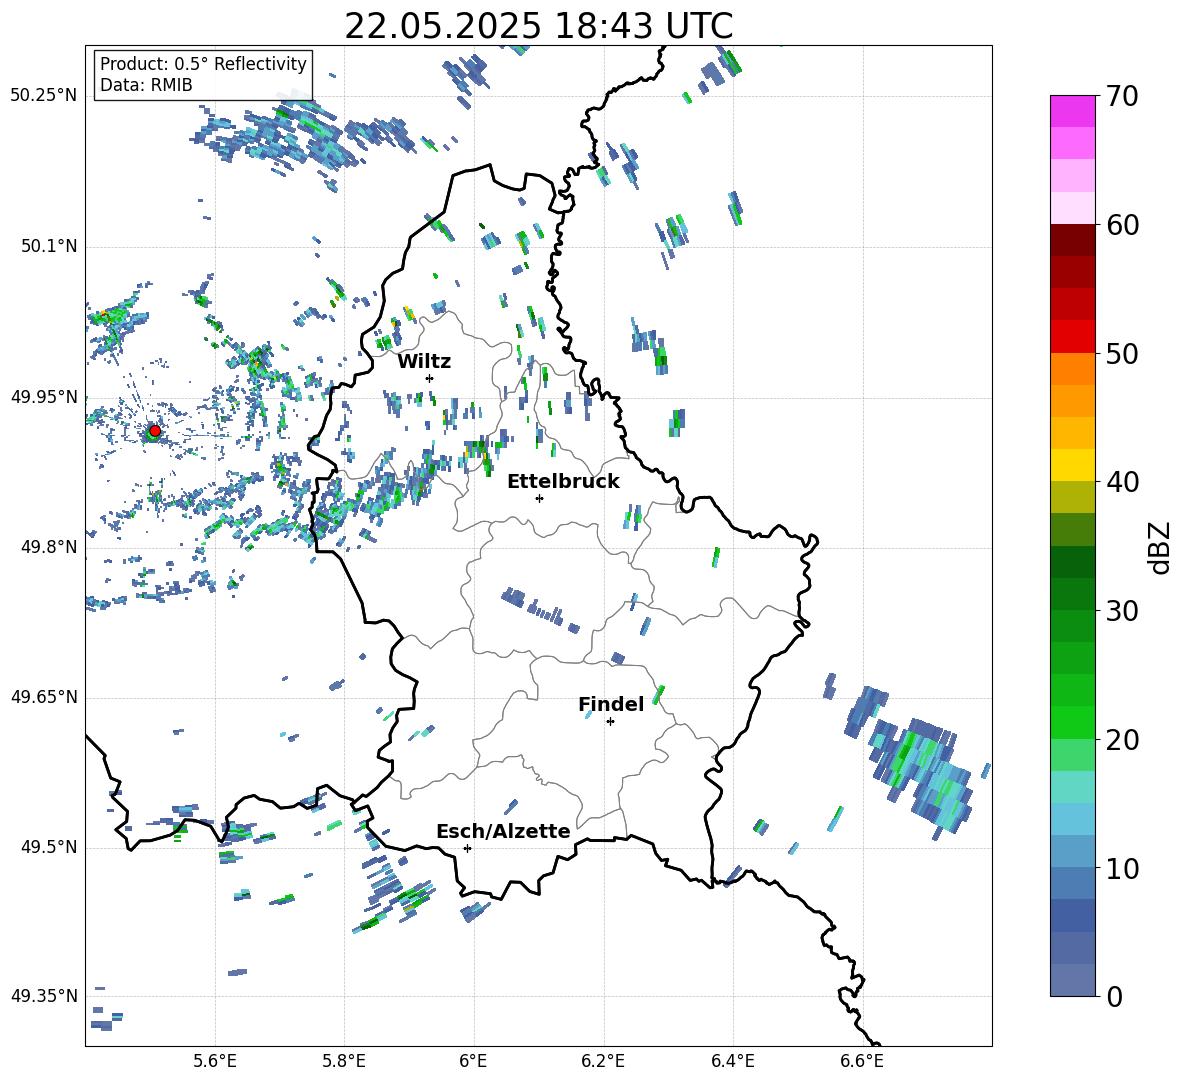Click the bright green swatch just above 20
Viewport: 1184px width, 1081px height.
pyautogui.click(x=1072, y=722)
